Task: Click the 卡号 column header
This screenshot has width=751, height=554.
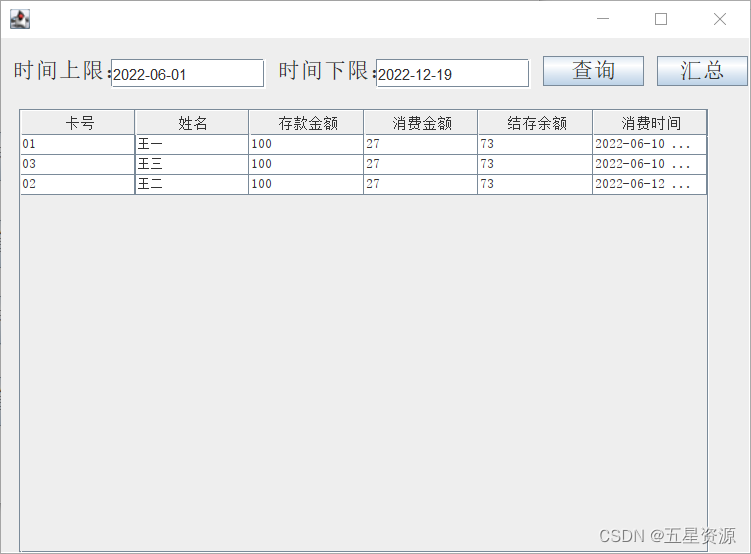Action: 78,123
